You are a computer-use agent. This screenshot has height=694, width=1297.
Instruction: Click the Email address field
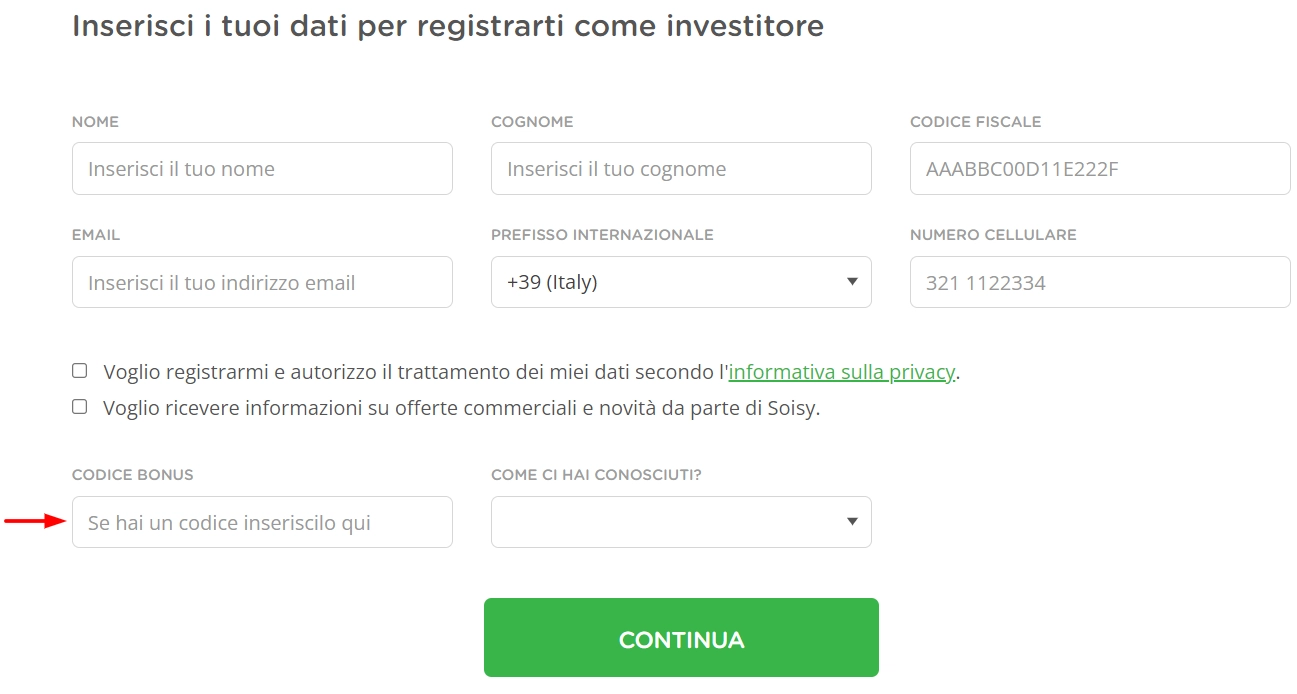[x=262, y=282]
